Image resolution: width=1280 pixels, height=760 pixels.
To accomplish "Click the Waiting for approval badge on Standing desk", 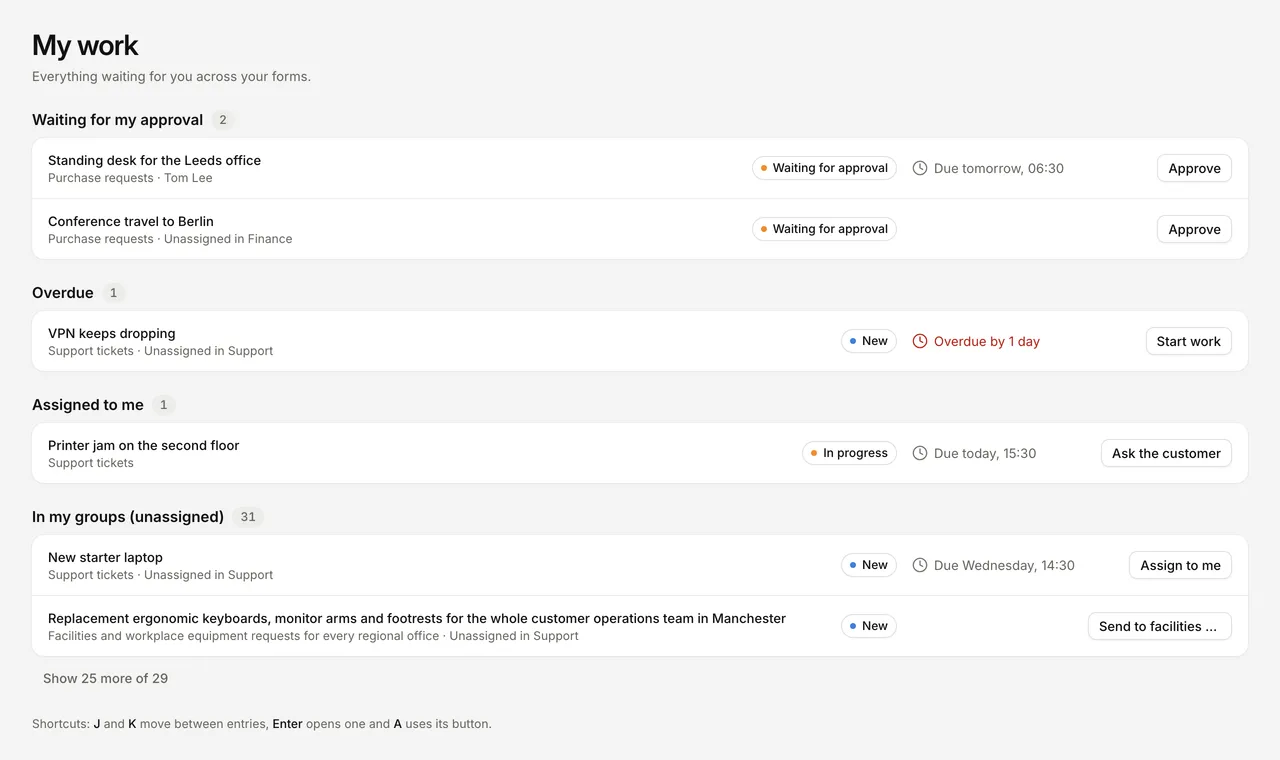I will pos(824,168).
